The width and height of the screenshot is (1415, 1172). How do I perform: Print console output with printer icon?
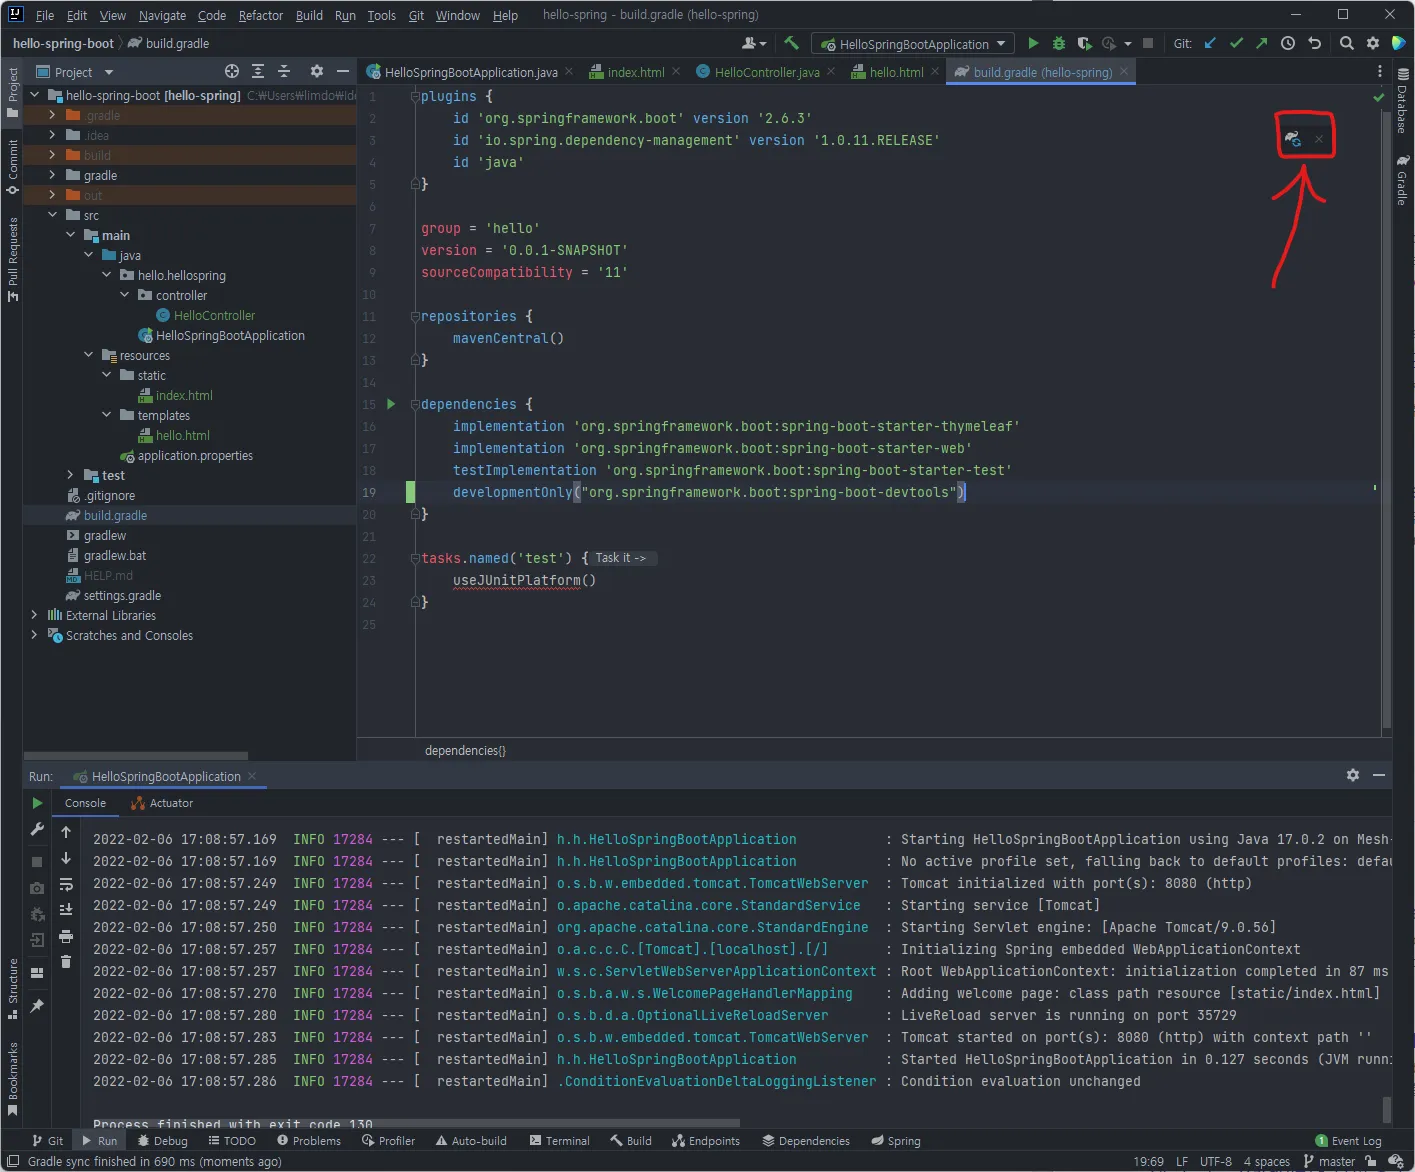[66, 936]
